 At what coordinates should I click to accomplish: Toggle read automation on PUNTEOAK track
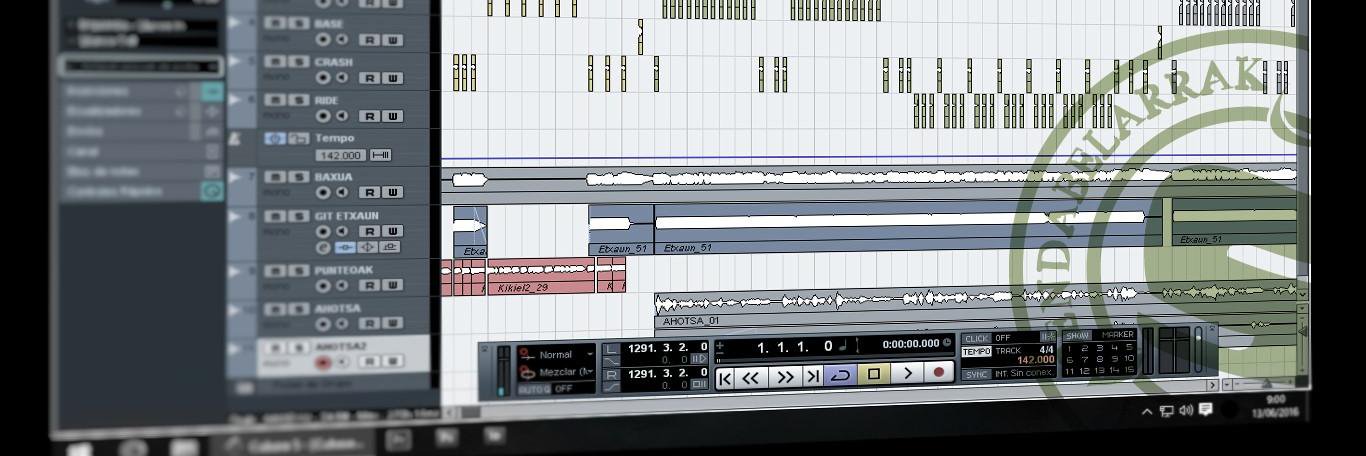pos(370,286)
